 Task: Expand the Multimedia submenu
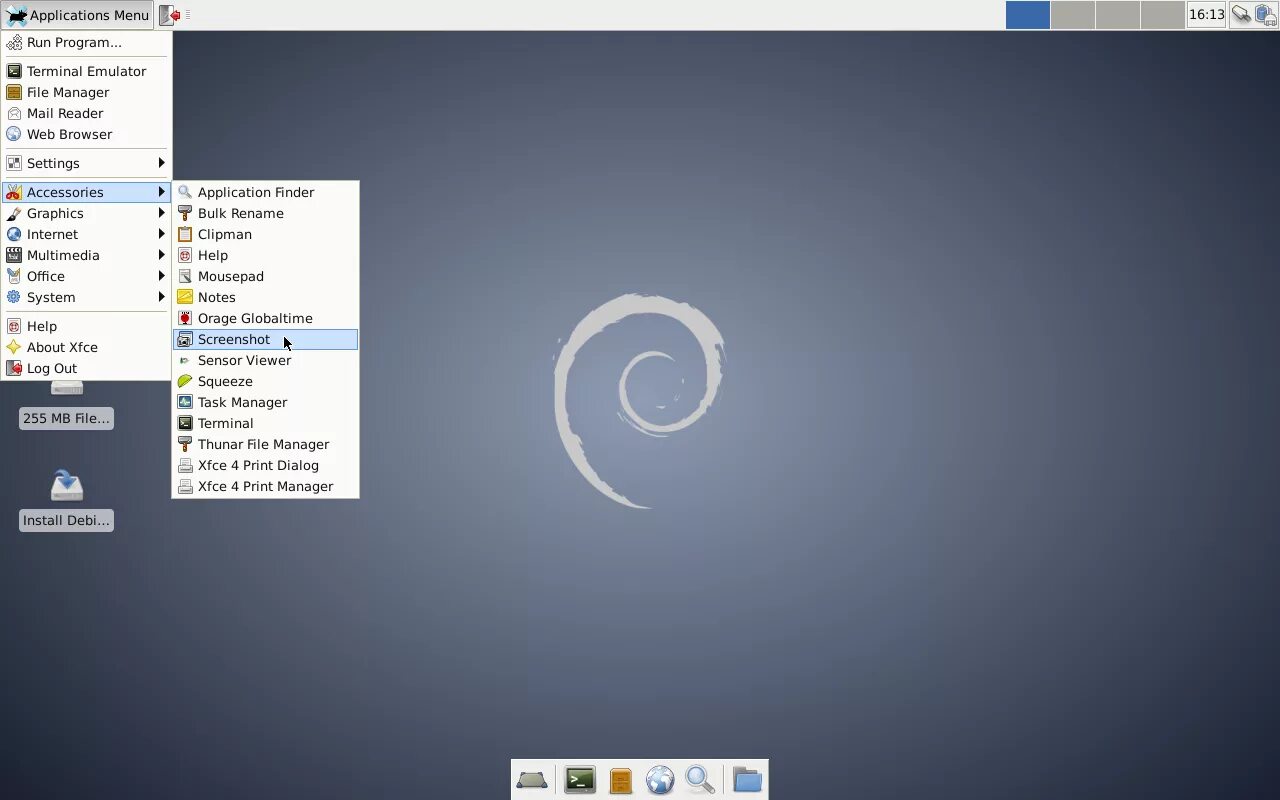86,255
